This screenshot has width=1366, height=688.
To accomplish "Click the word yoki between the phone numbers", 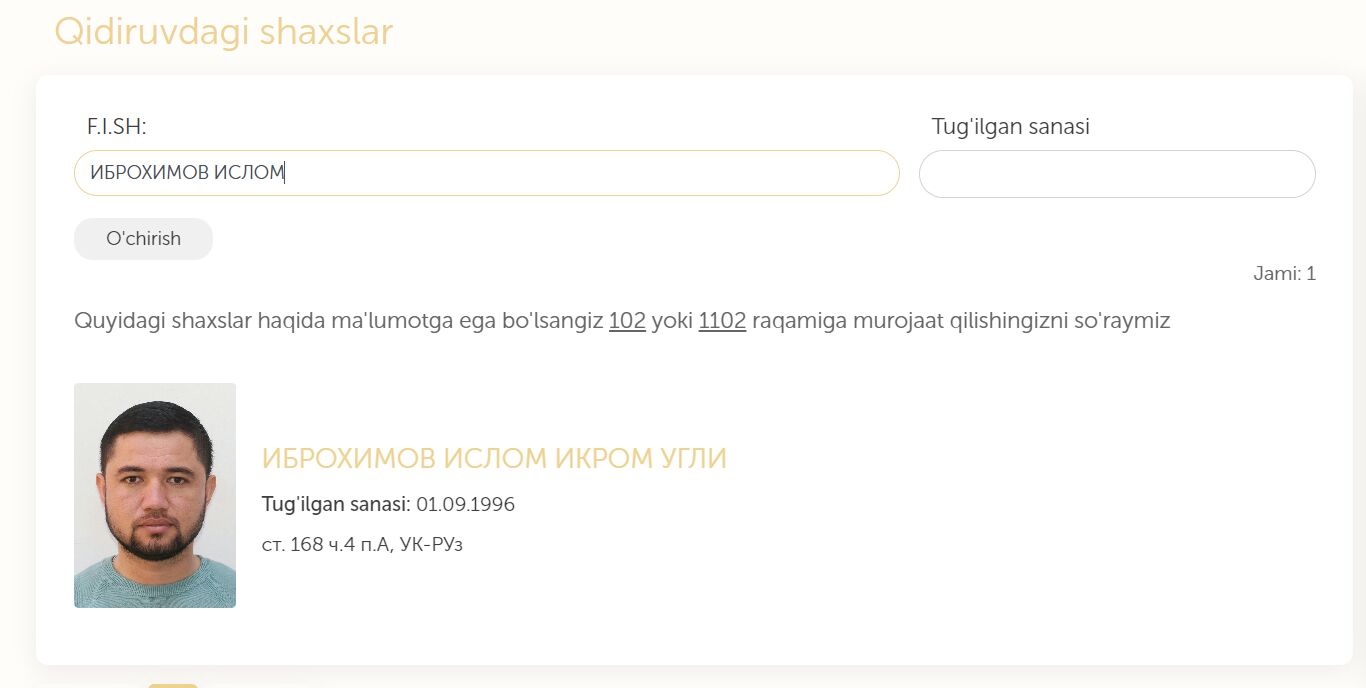I will (672, 322).
